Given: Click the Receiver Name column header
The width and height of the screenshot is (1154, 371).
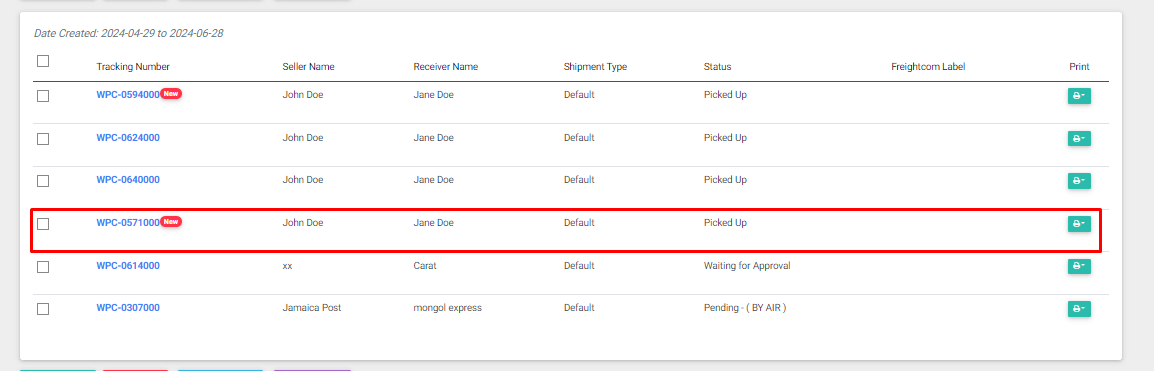Looking at the screenshot, I should tap(446, 67).
